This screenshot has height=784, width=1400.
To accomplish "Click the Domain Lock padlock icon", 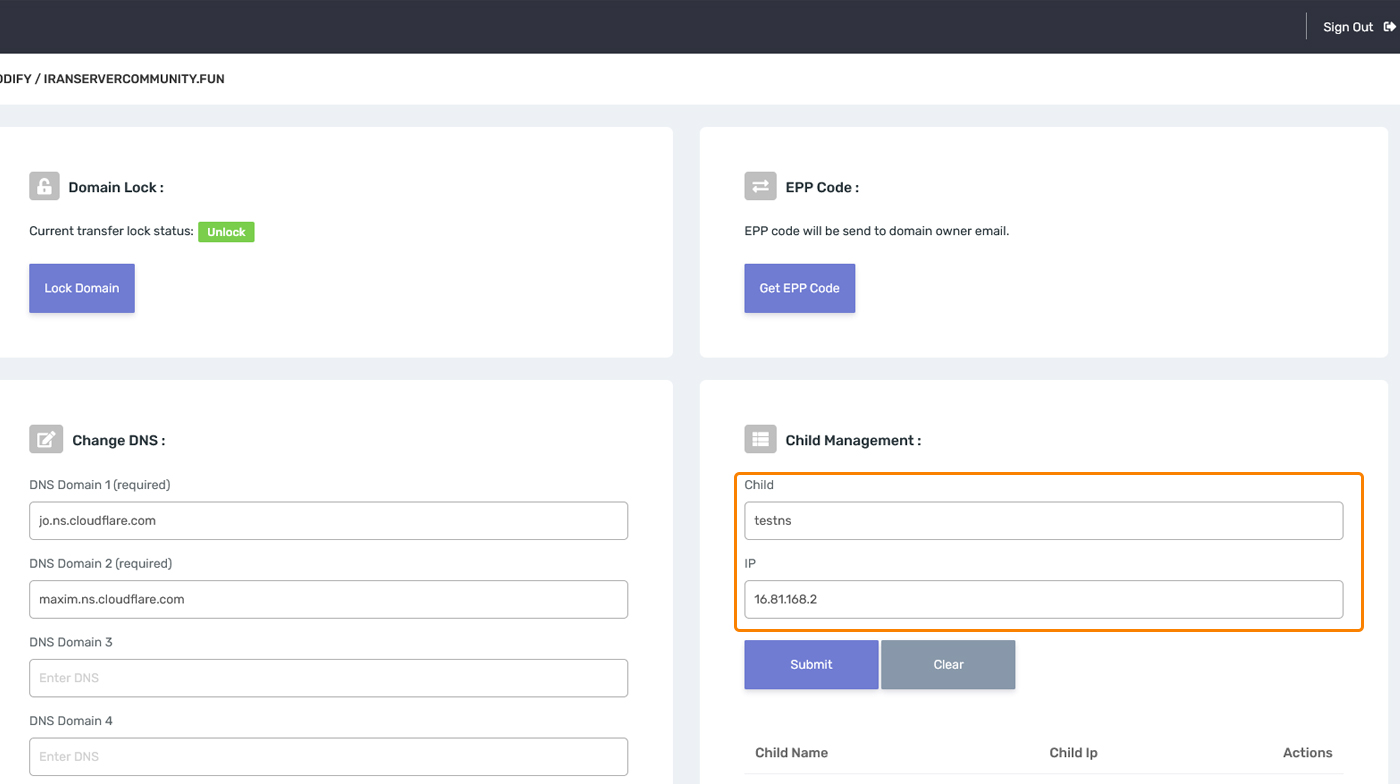I will [44, 187].
